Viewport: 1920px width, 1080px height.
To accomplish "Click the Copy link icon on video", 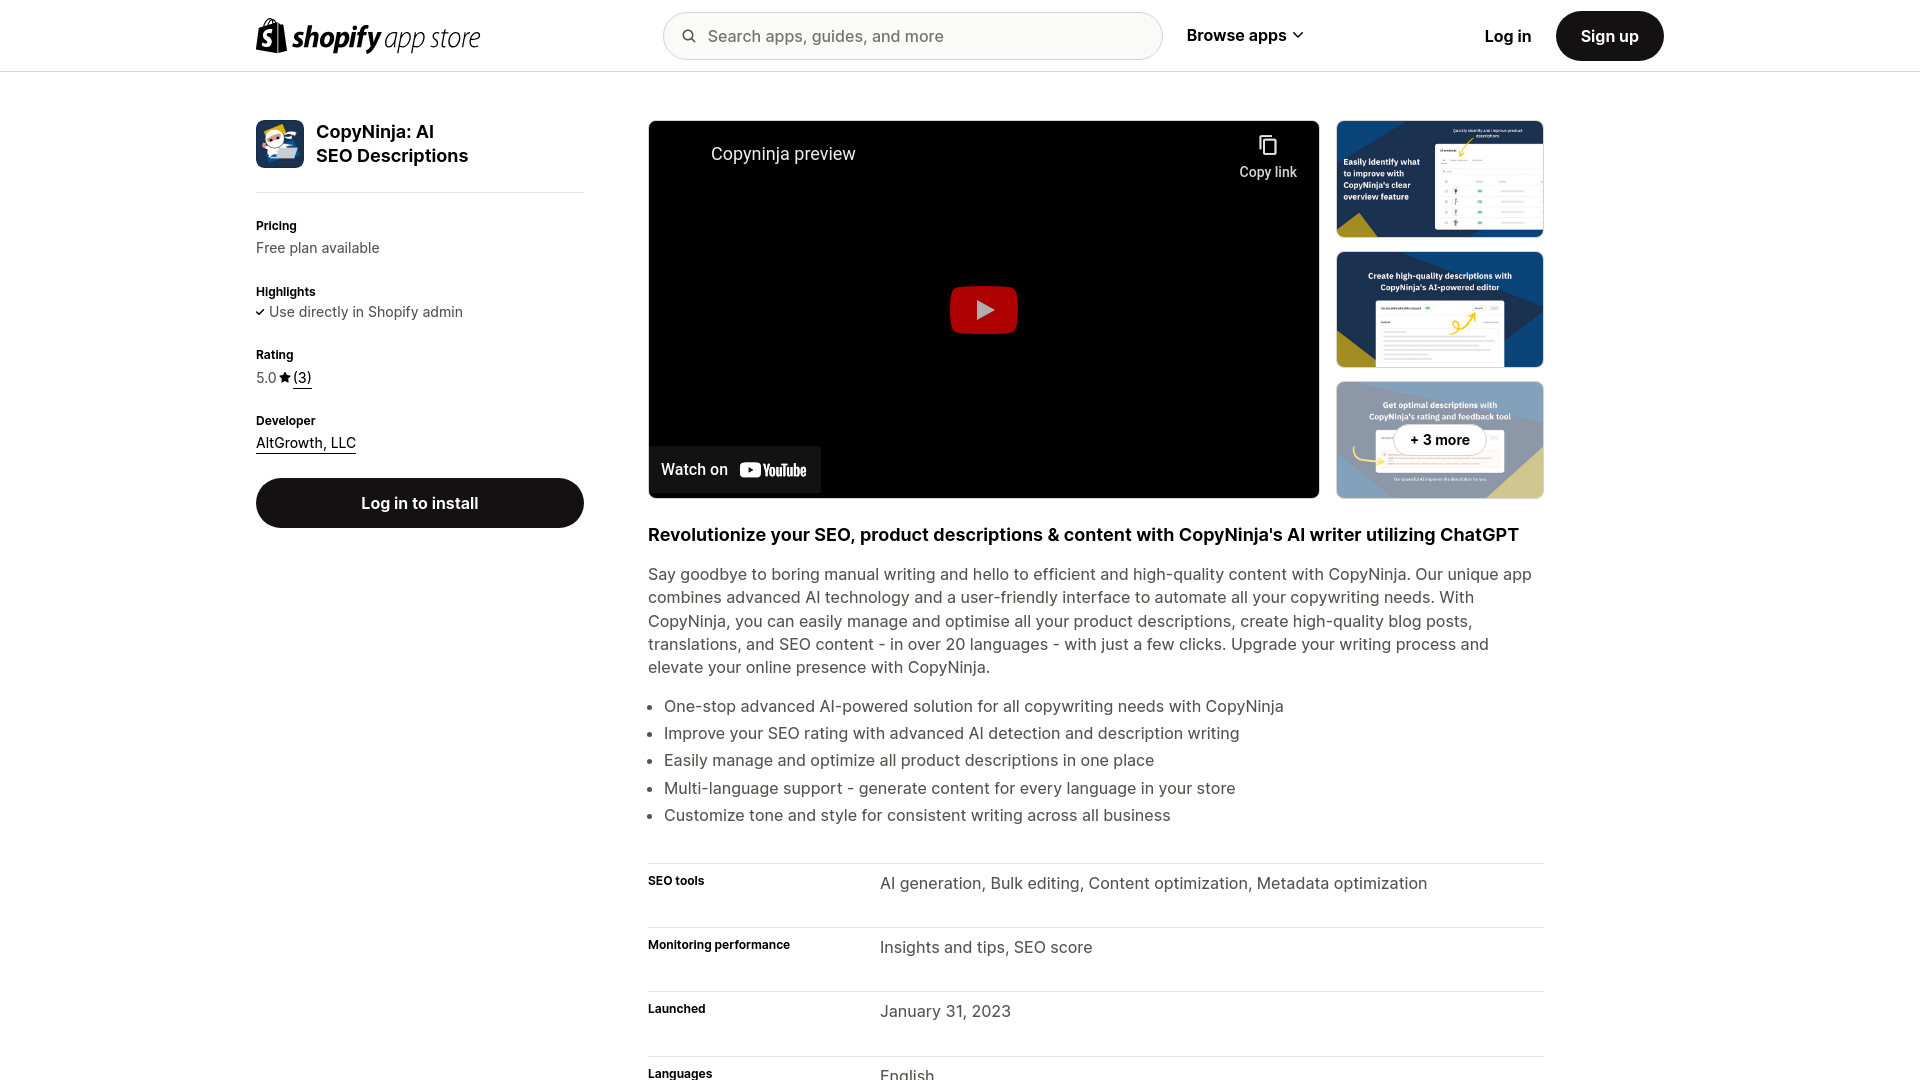I will (1267, 146).
